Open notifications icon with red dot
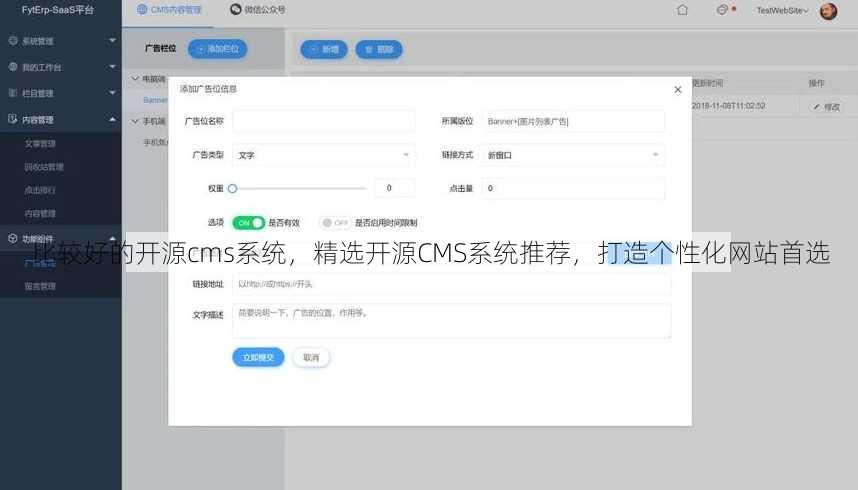 726,10
